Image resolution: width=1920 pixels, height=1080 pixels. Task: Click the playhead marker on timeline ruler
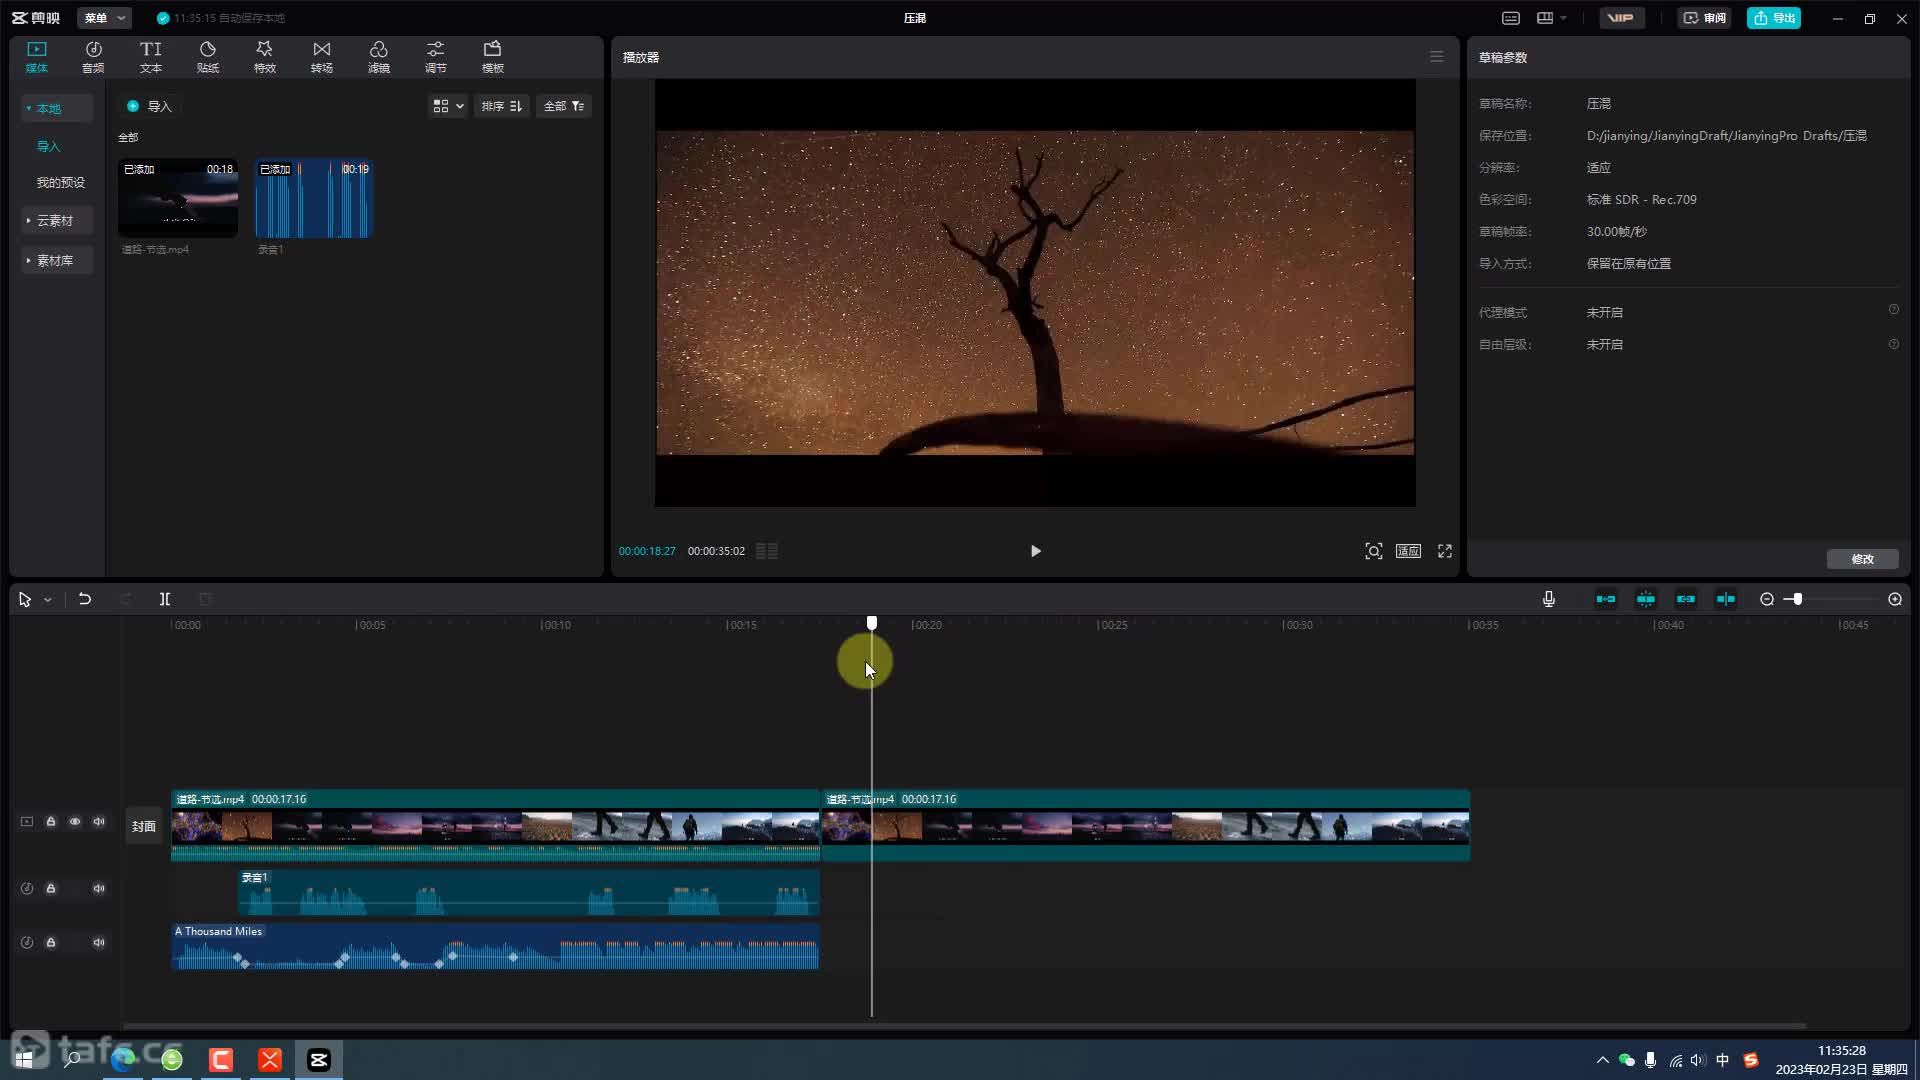[872, 623]
